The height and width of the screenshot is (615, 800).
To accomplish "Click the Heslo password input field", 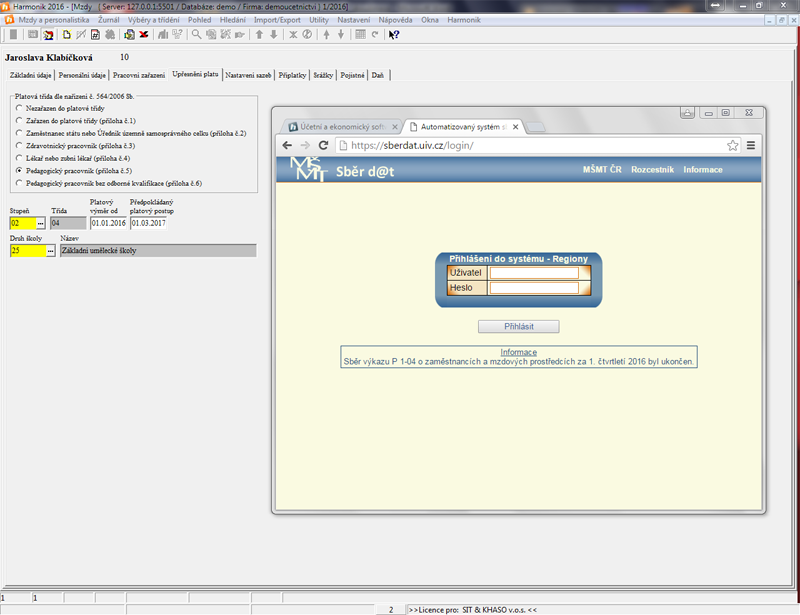I will 534,288.
